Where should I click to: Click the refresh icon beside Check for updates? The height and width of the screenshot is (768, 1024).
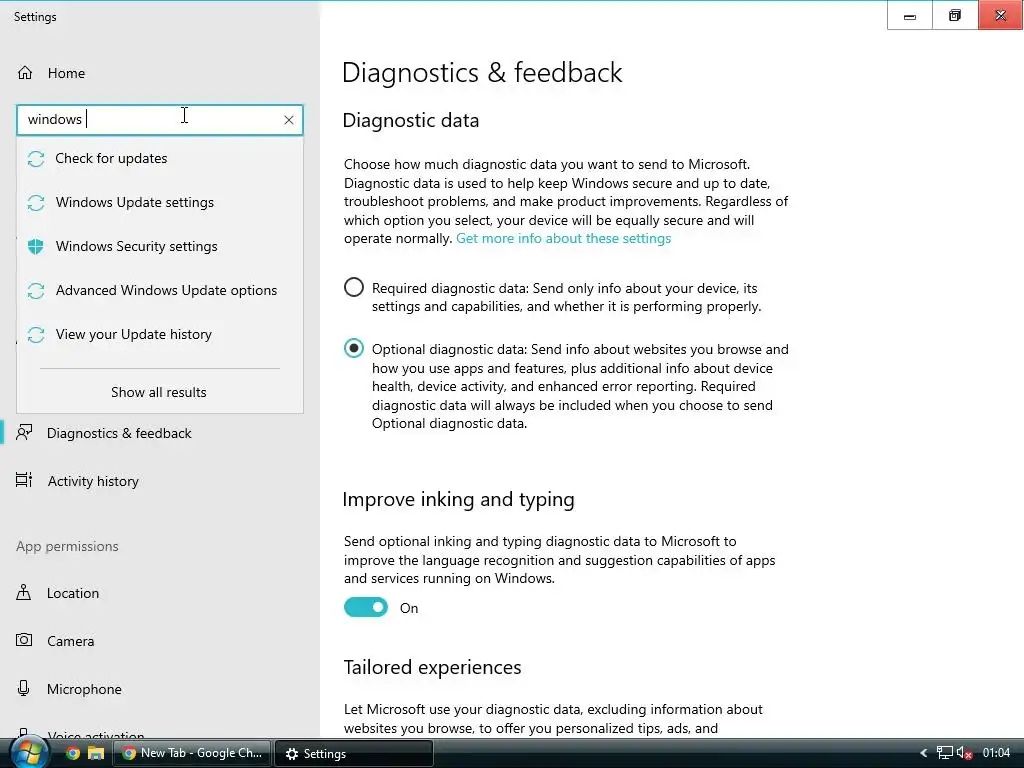coord(36,159)
